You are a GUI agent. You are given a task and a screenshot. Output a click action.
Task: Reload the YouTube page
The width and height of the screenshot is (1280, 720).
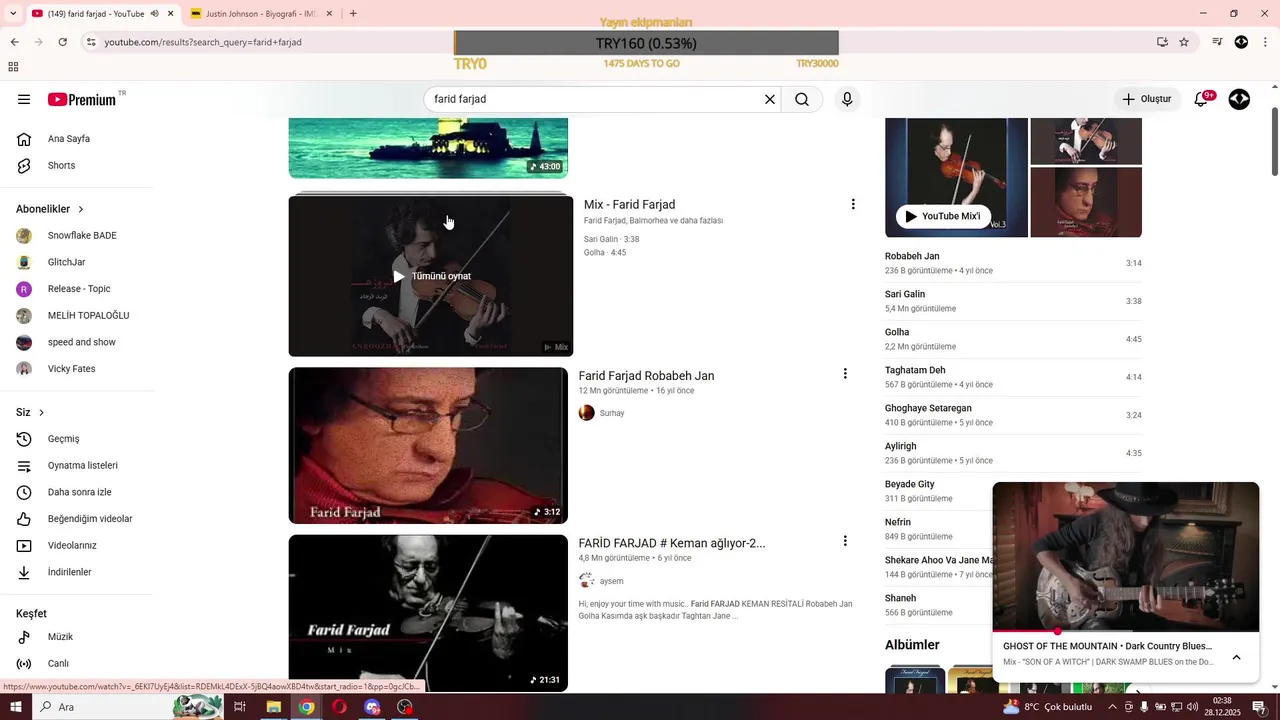point(62,42)
